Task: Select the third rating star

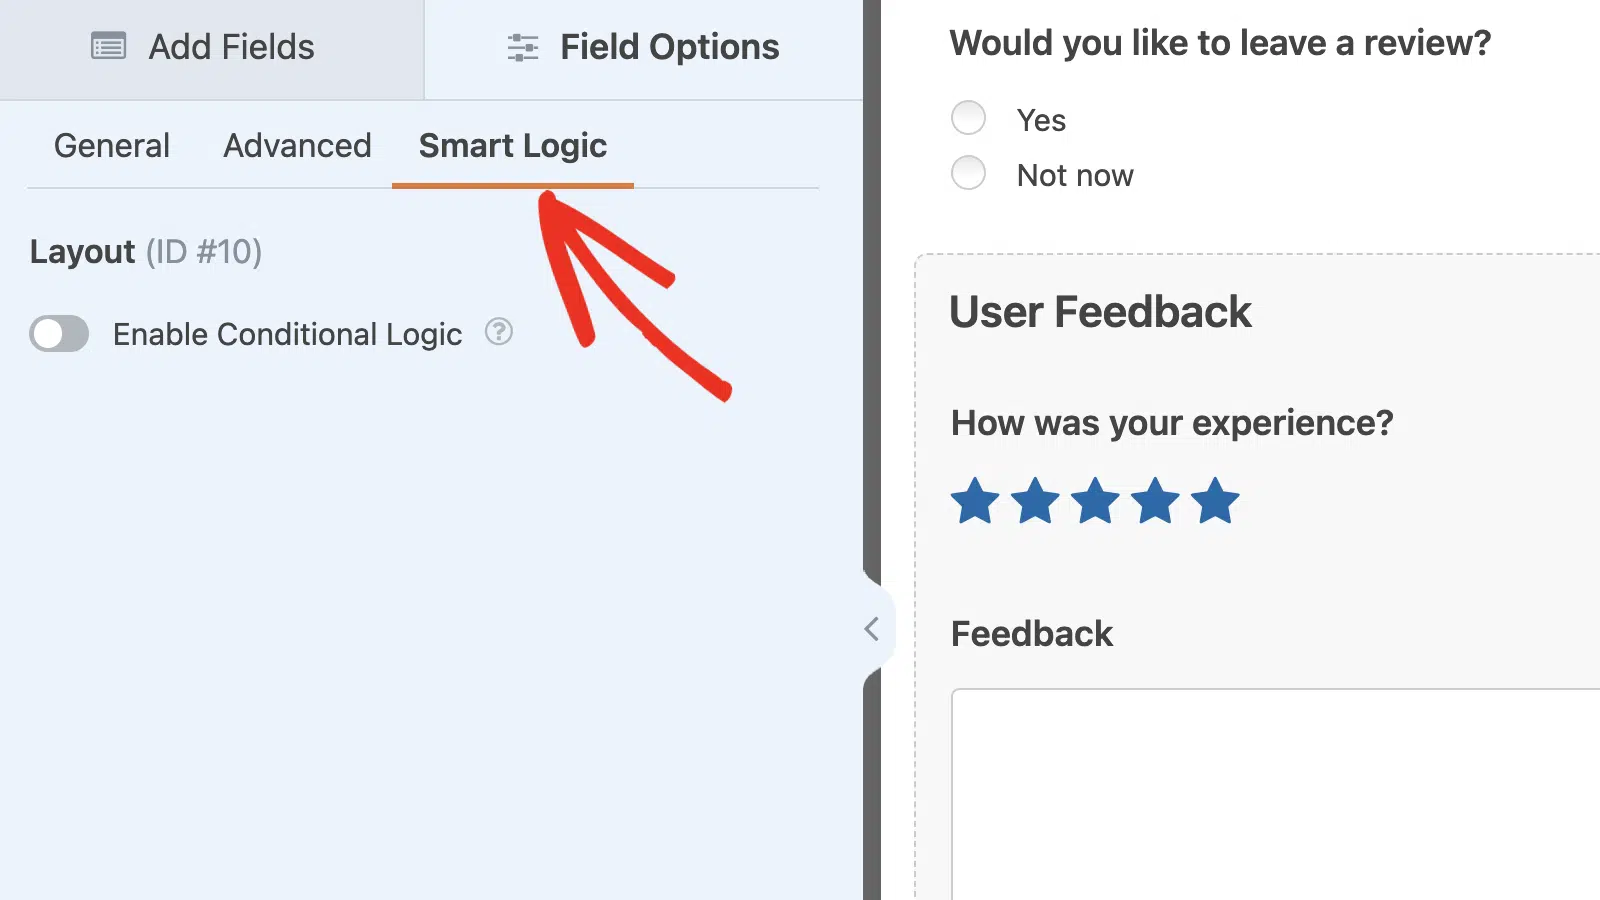Action: tap(1095, 501)
